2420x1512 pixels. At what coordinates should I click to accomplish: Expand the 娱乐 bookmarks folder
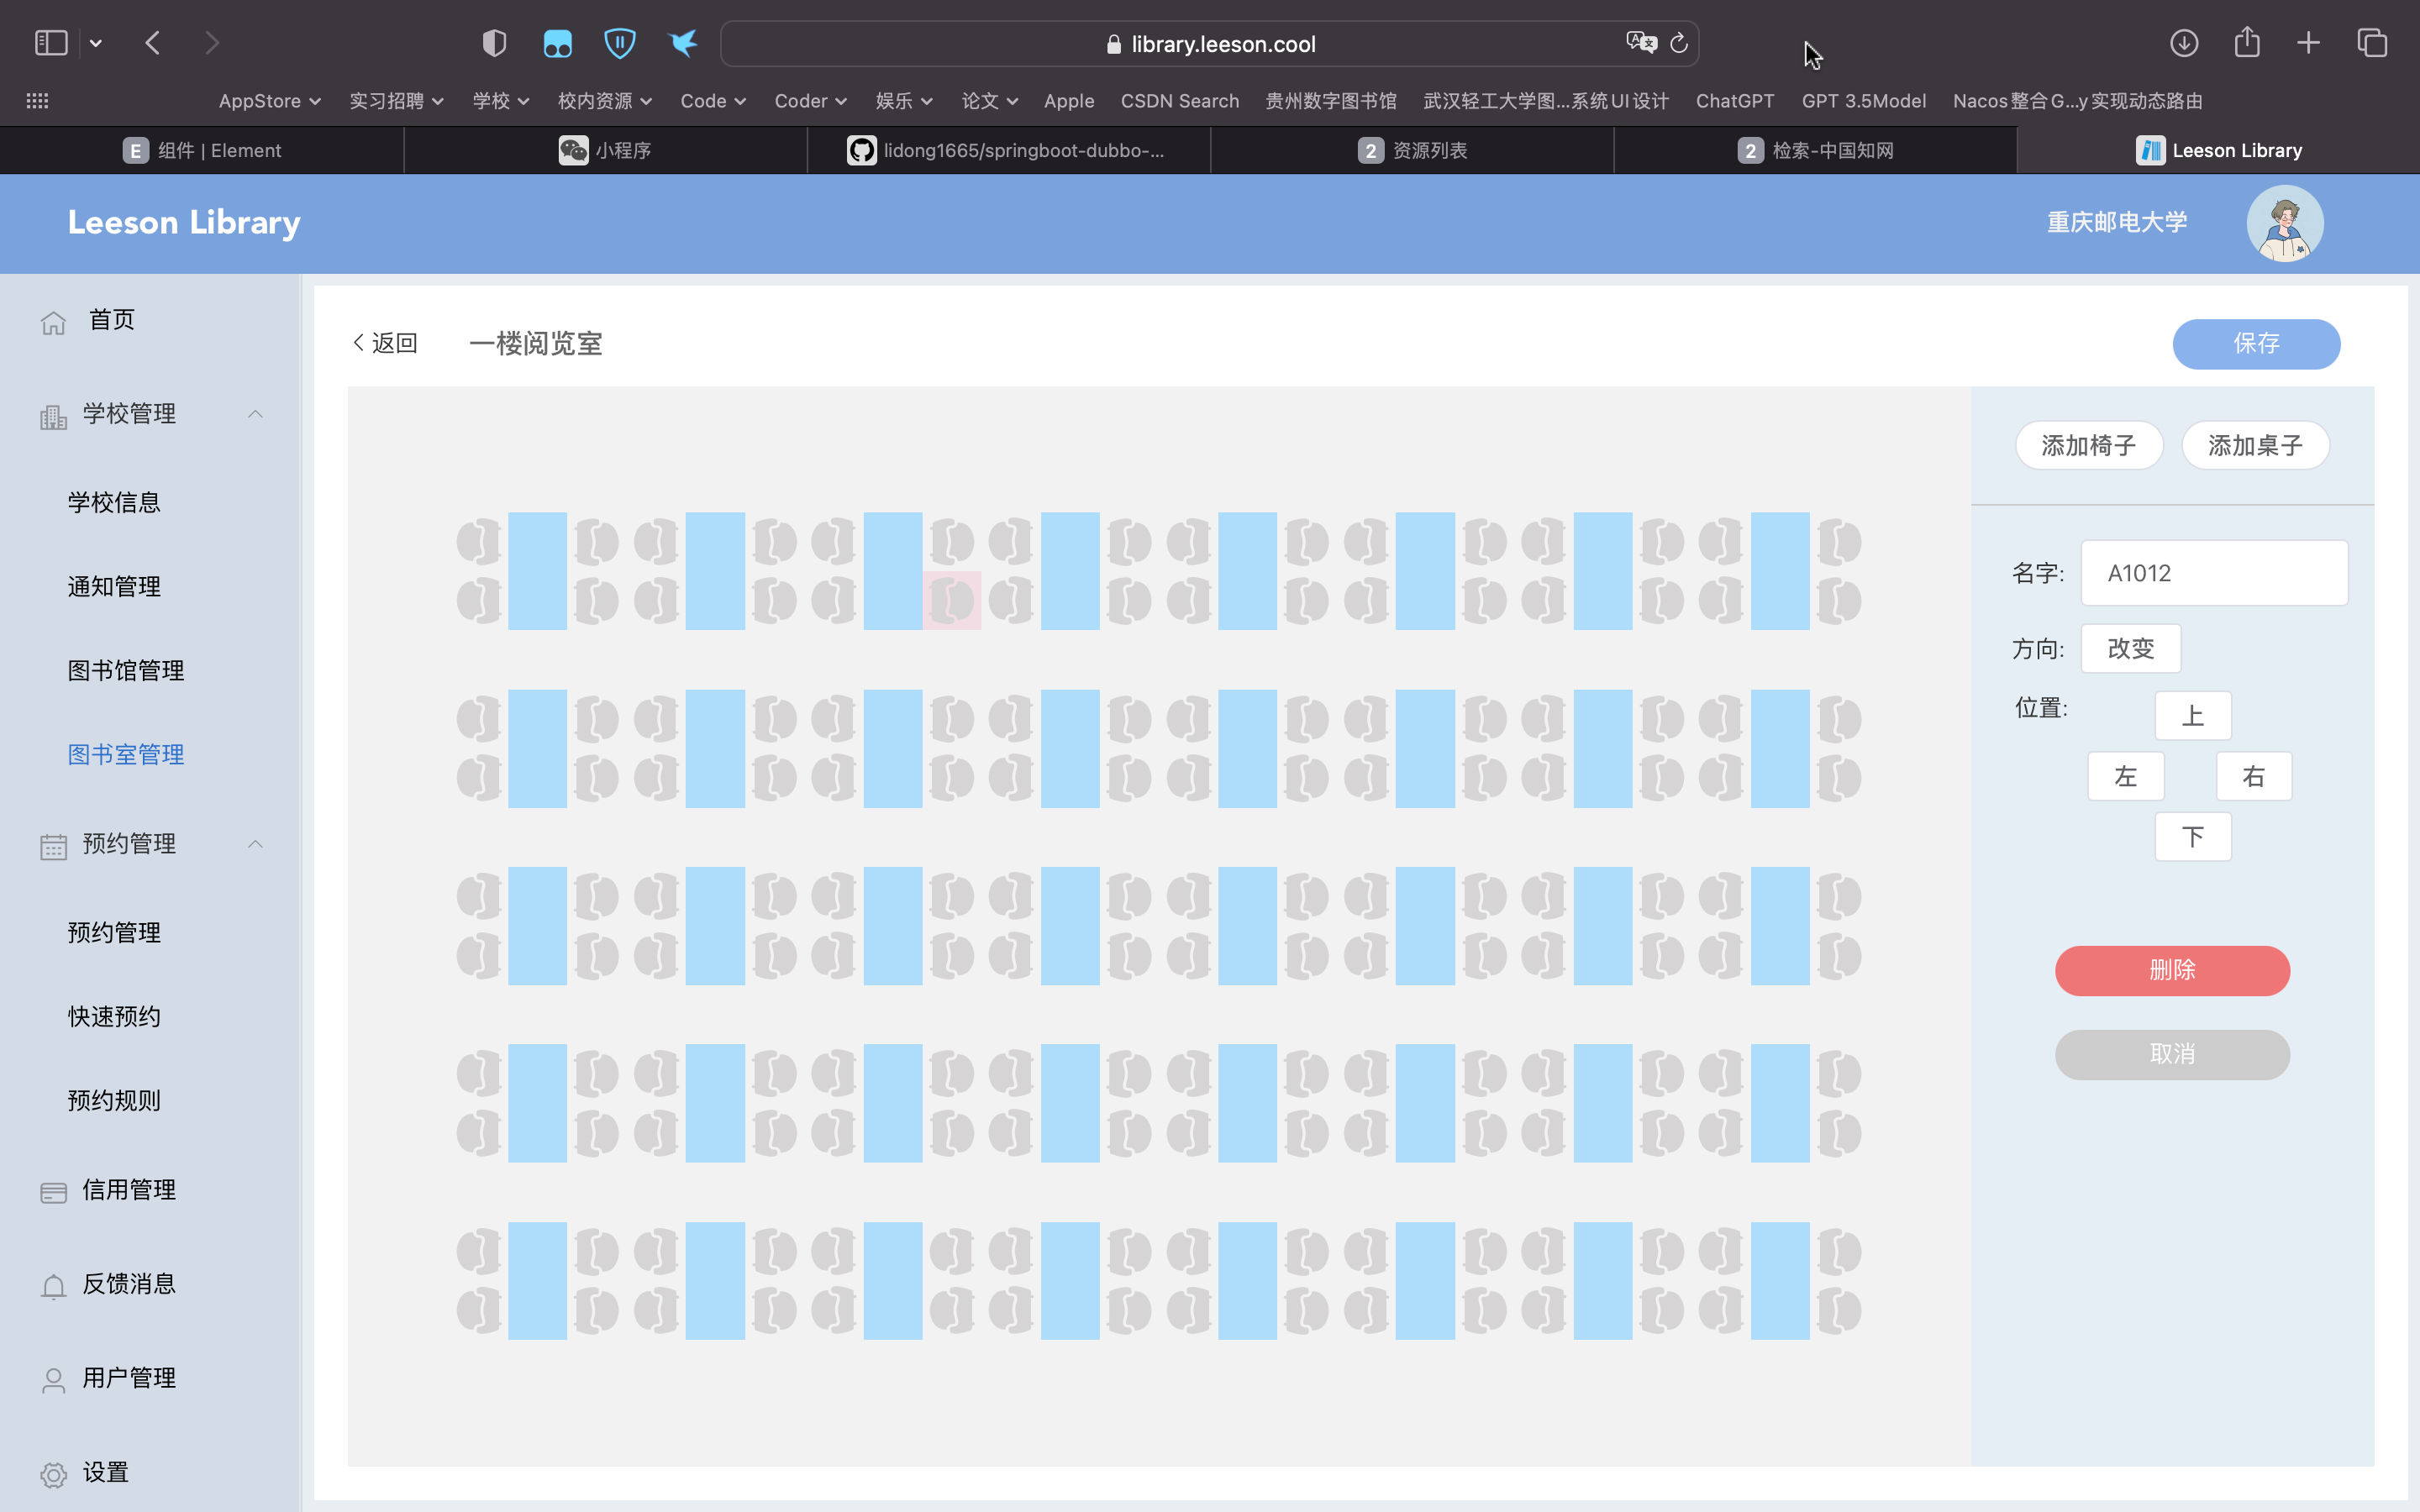(x=904, y=101)
